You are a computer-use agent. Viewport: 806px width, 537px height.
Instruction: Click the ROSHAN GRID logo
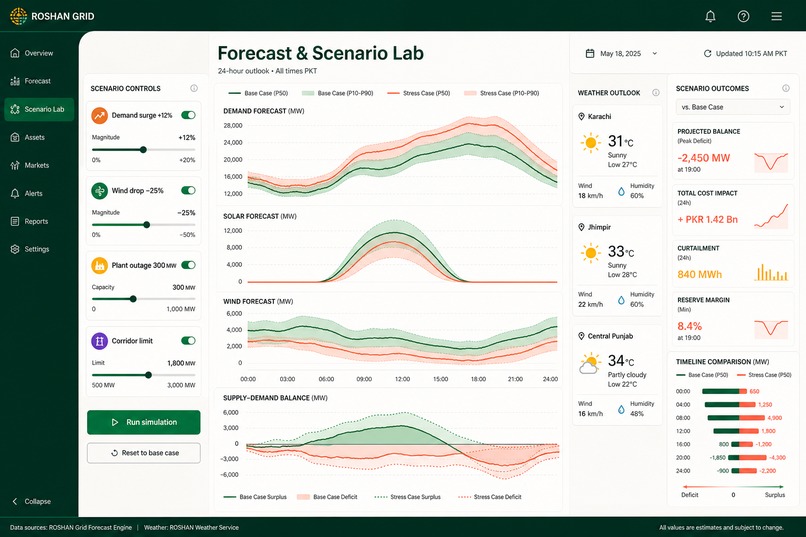click(x=52, y=16)
